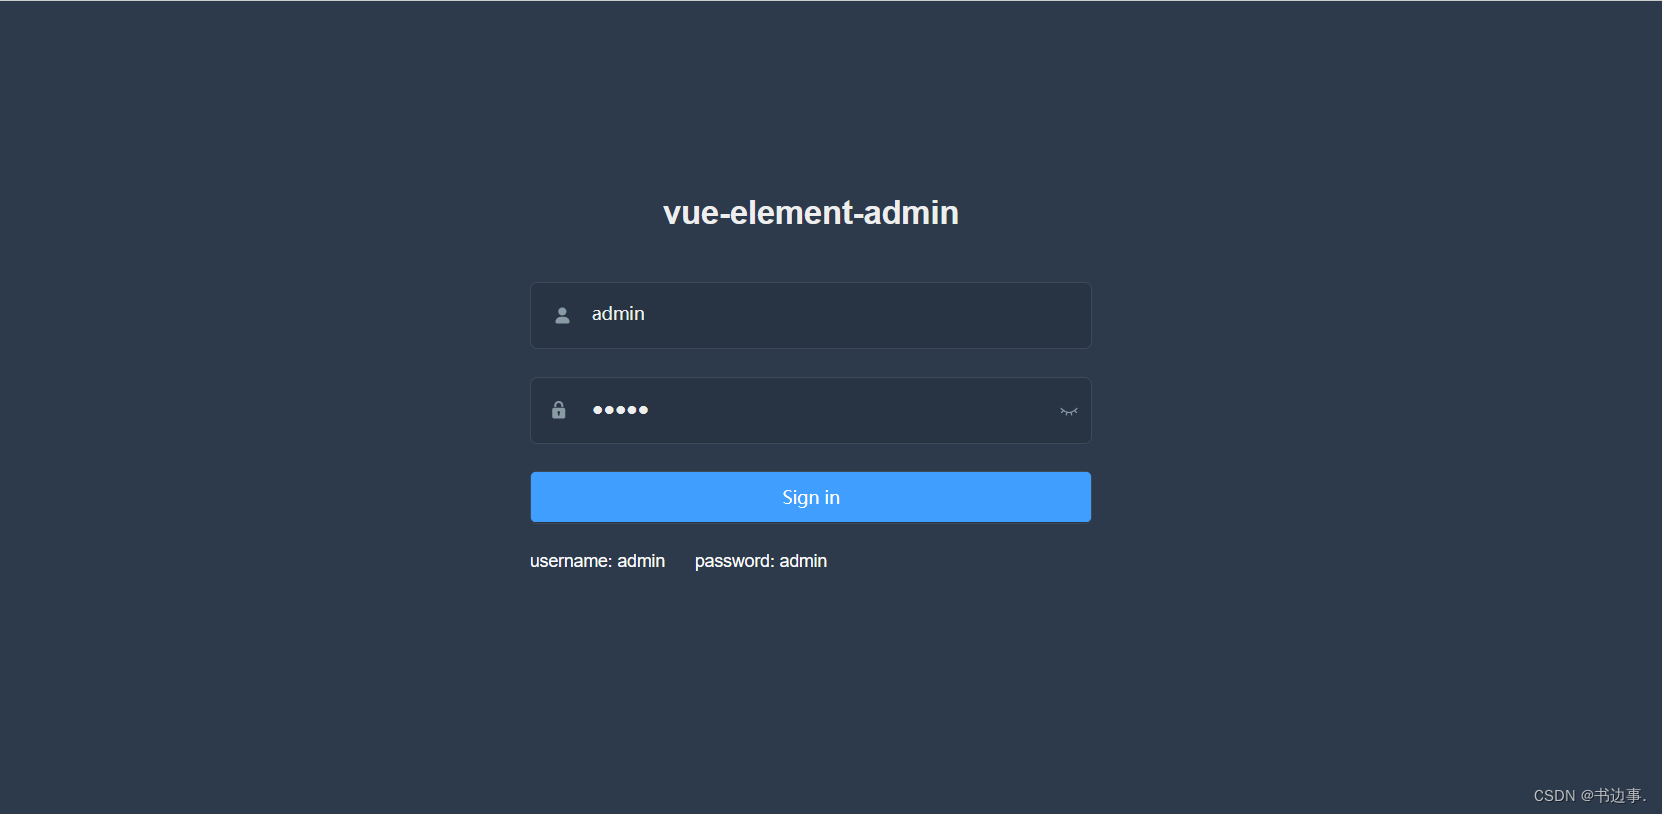Click the lock icon in the password field
Image resolution: width=1662 pixels, height=814 pixels.
coord(558,410)
